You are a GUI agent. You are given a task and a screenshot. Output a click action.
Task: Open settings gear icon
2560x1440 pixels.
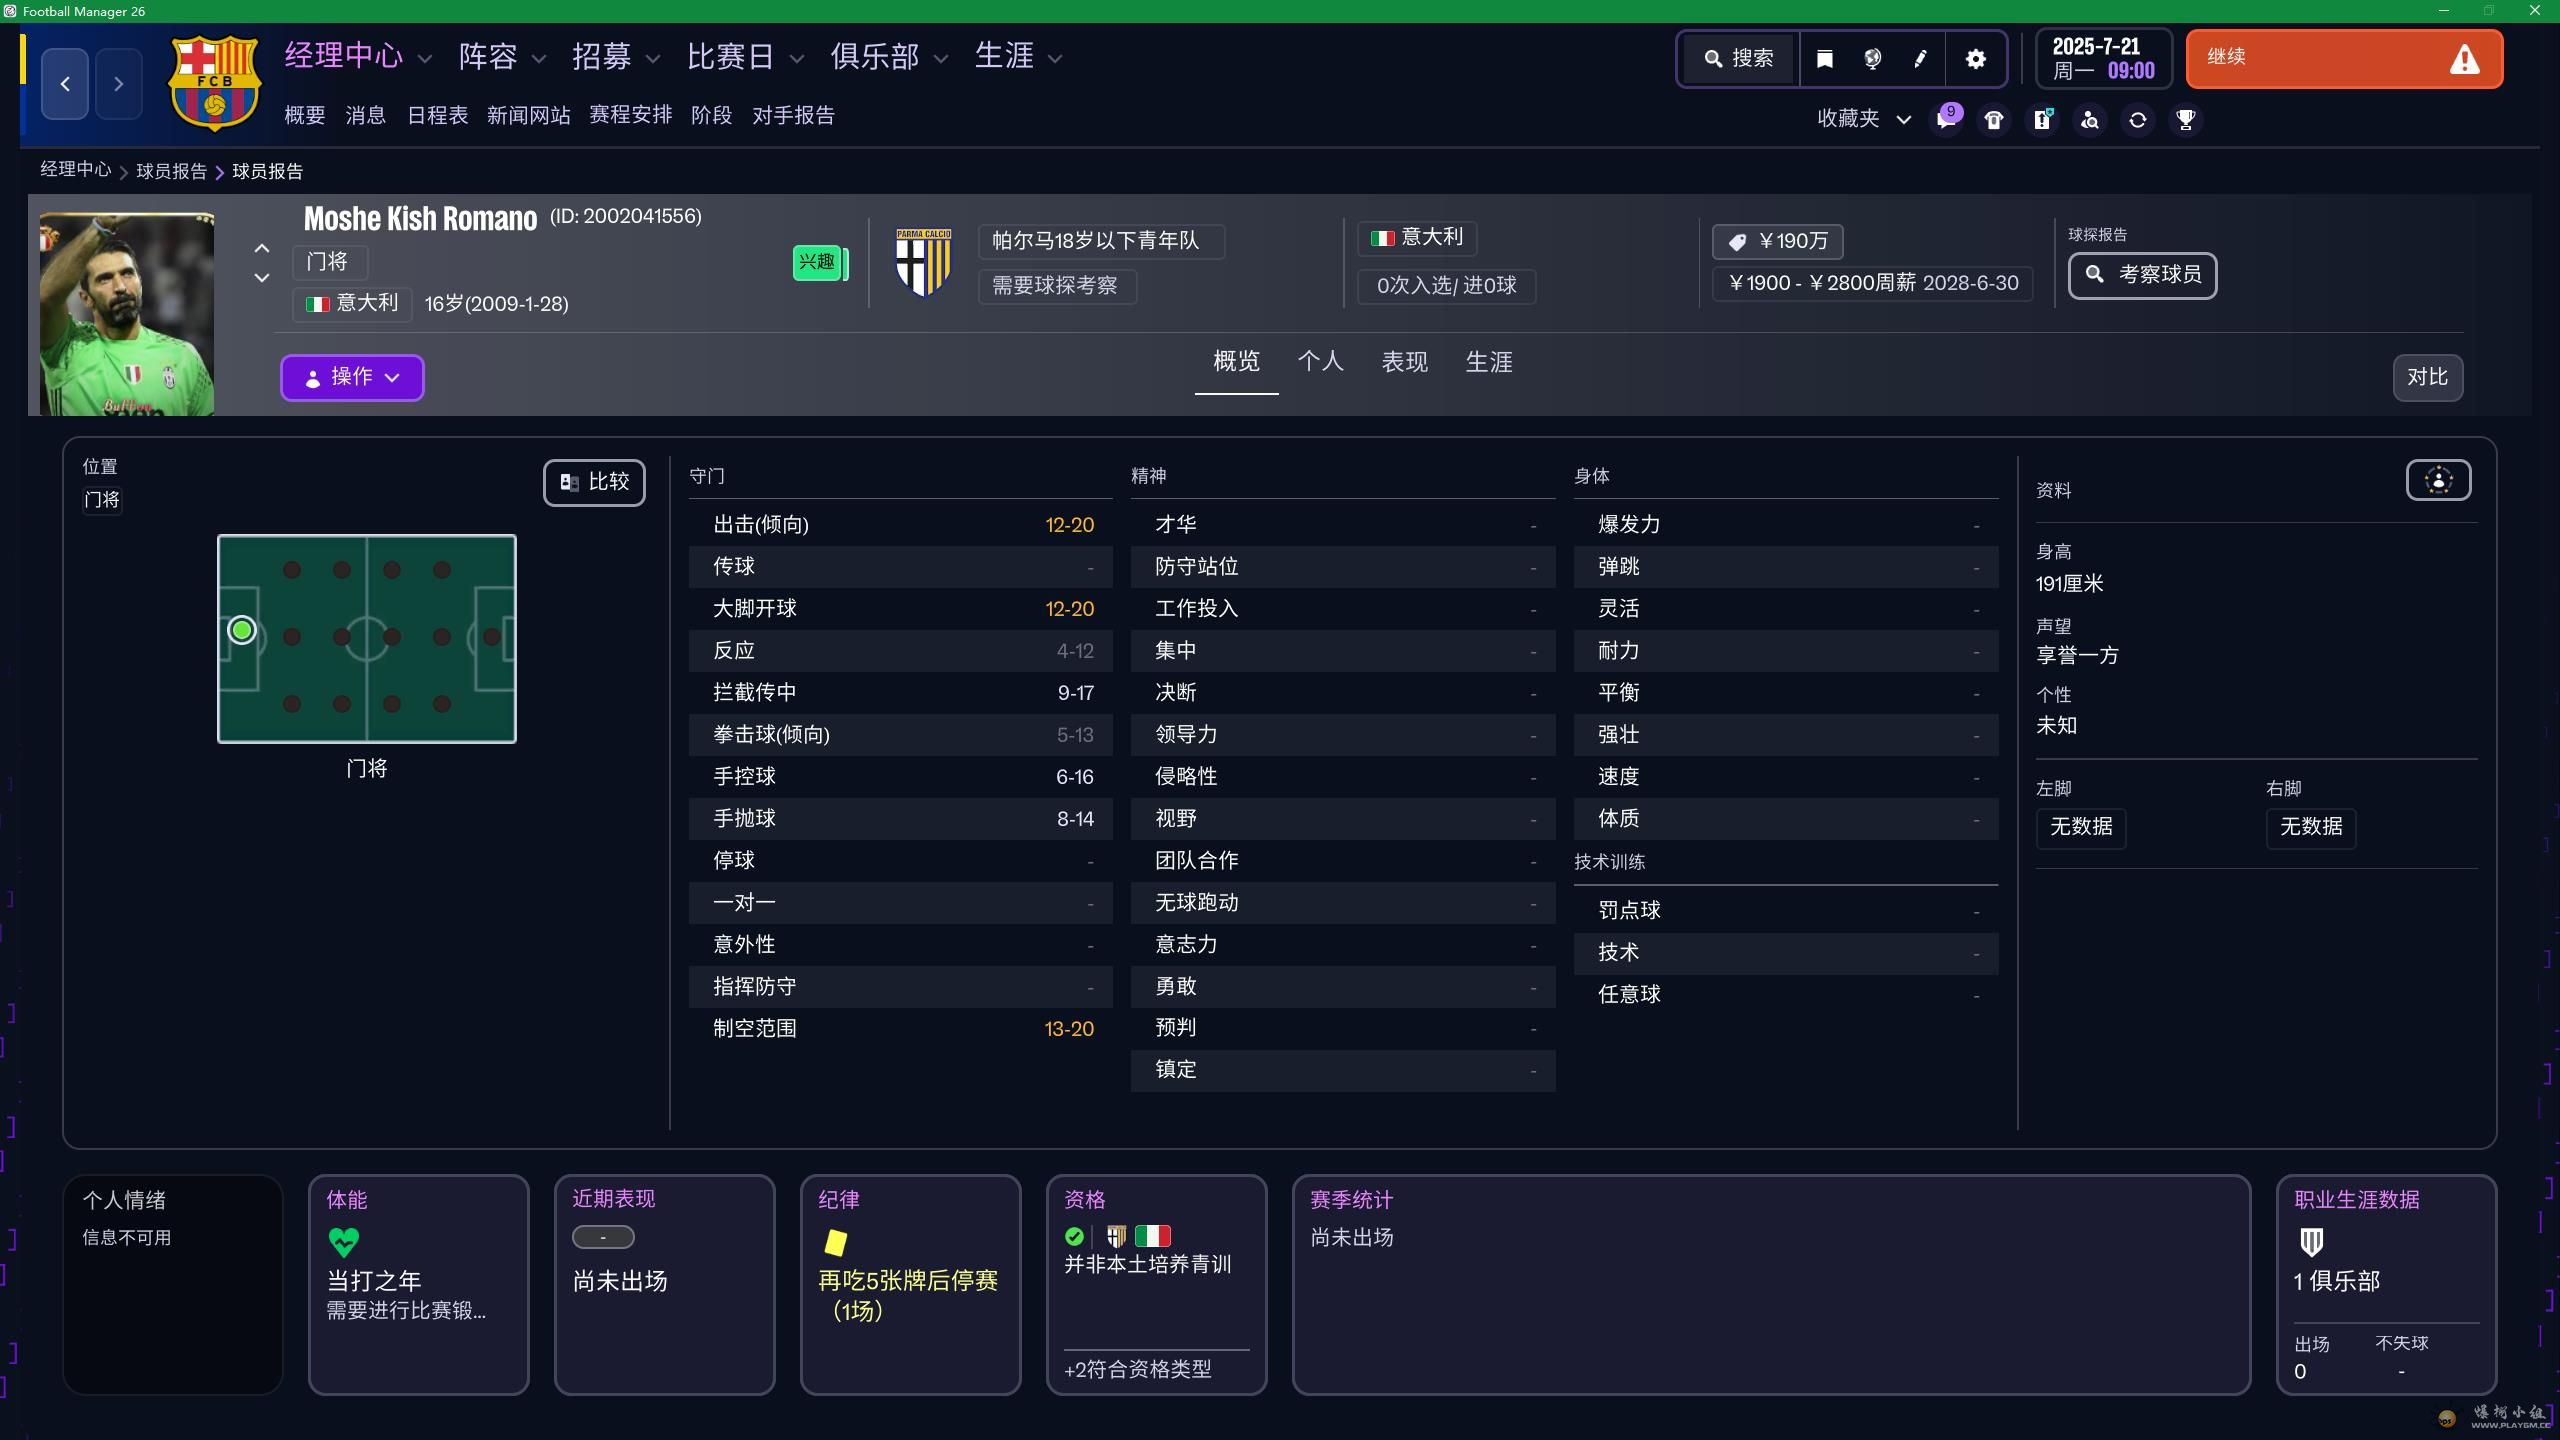(x=1975, y=59)
